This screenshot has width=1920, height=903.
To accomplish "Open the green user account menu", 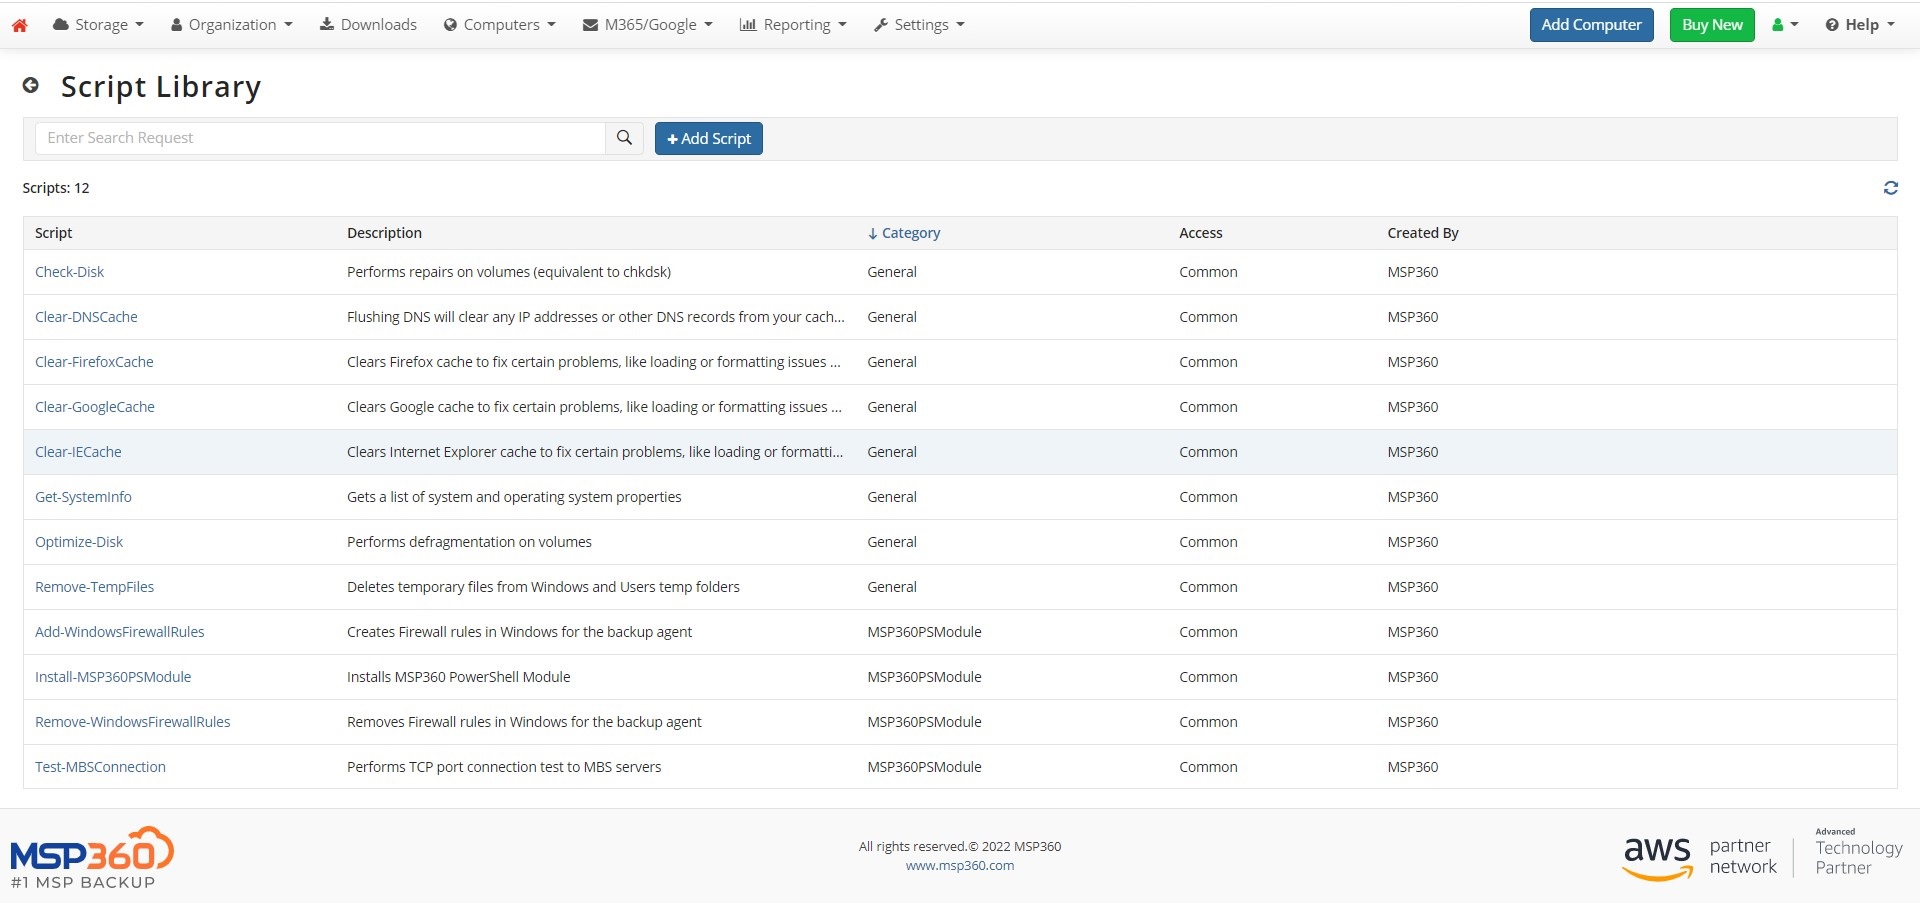I will [x=1785, y=25].
